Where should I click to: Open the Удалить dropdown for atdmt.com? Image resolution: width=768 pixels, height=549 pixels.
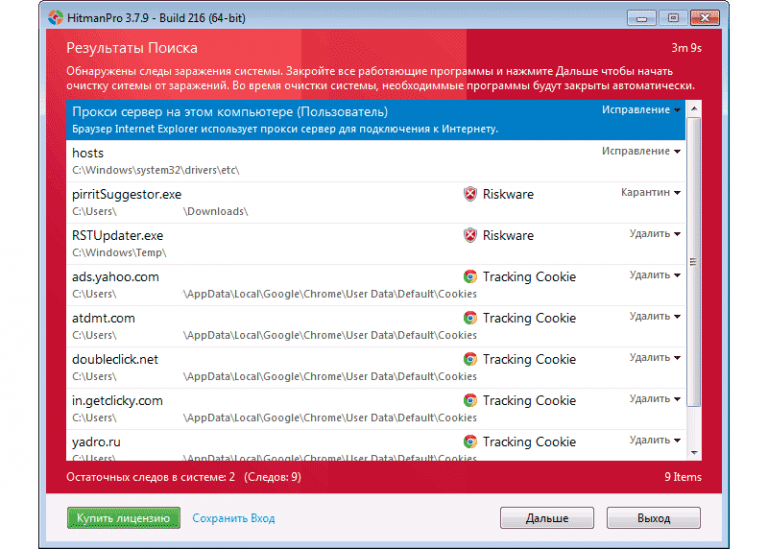pyautogui.click(x=655, y=316)
